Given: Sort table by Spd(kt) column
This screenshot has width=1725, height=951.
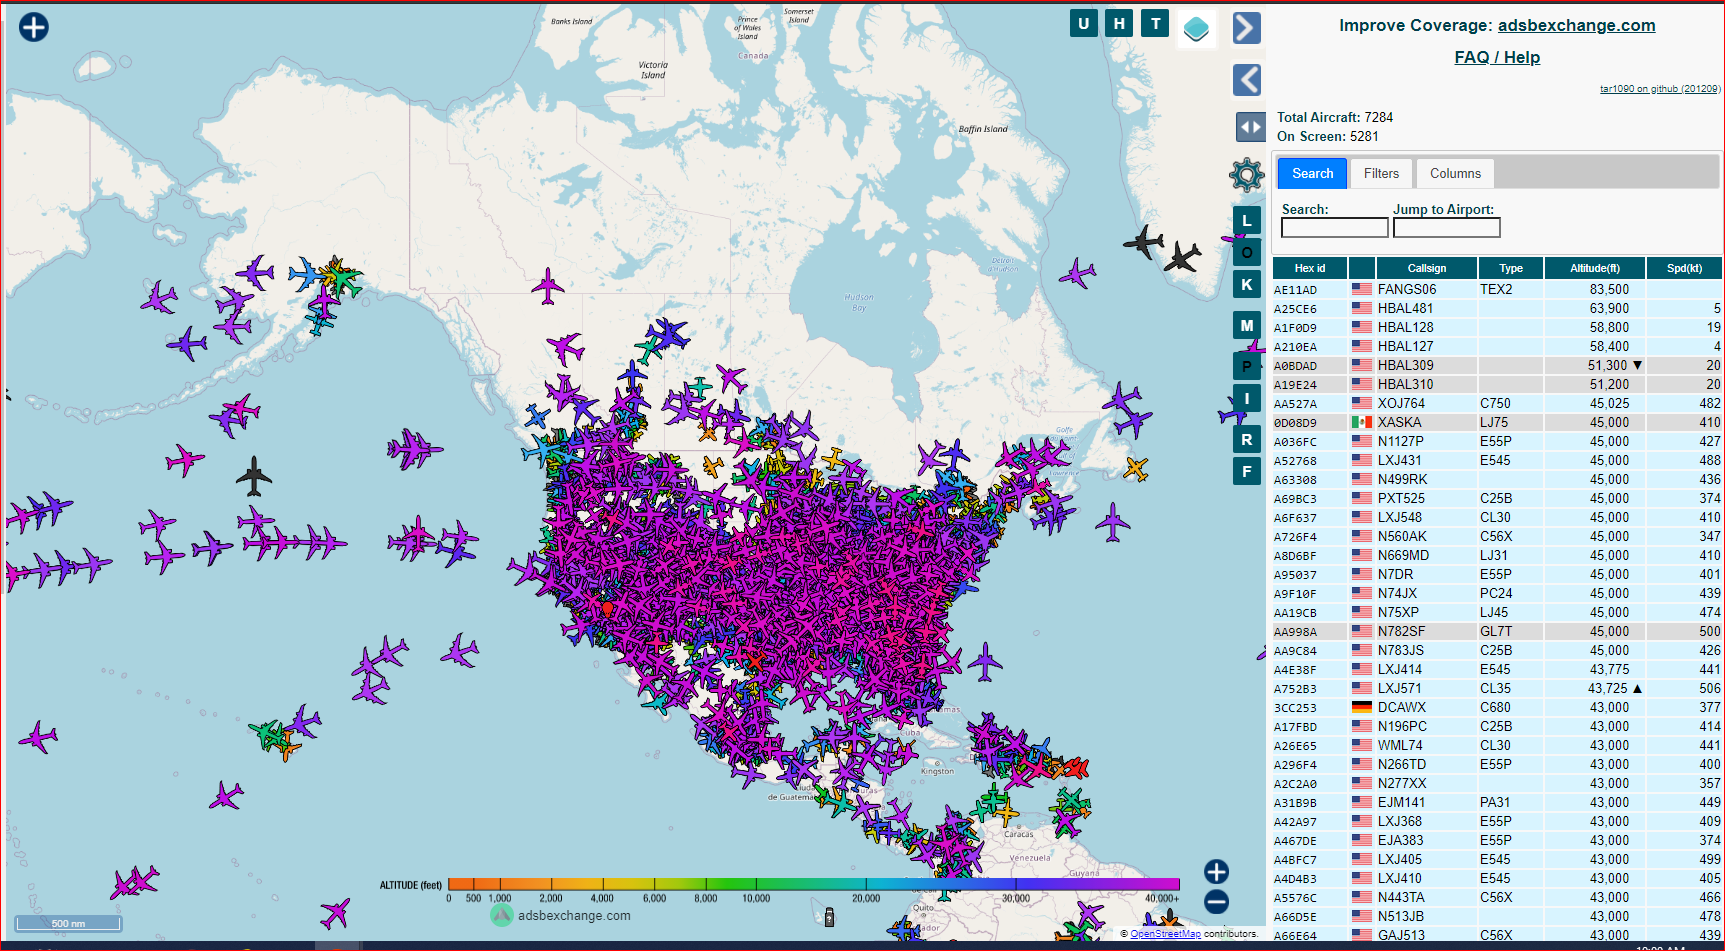Looking at the screenshot, I should click(x=1684, y=268).
